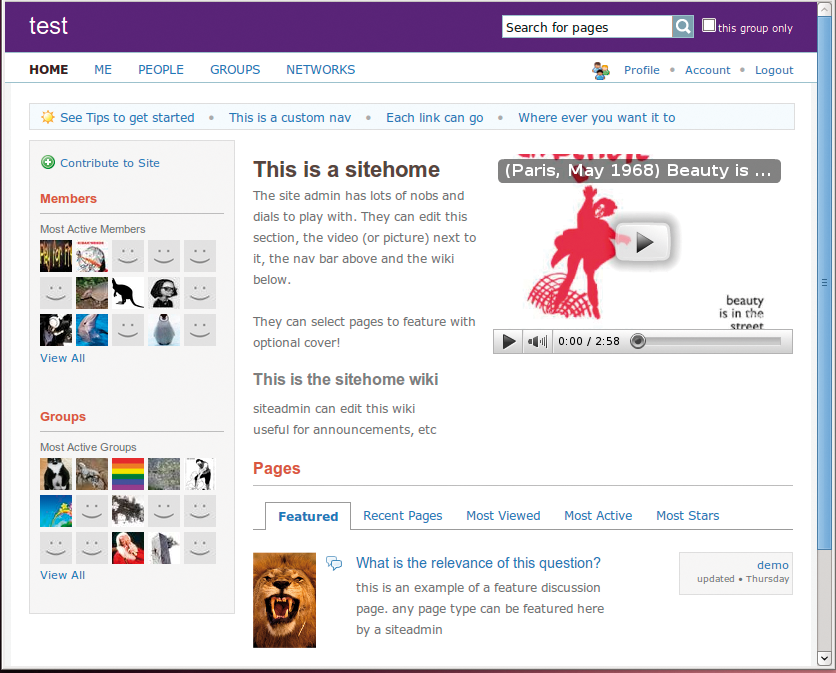Switch to the Most Stars tab
Screen dimensions: 836x673
[688, 516]
